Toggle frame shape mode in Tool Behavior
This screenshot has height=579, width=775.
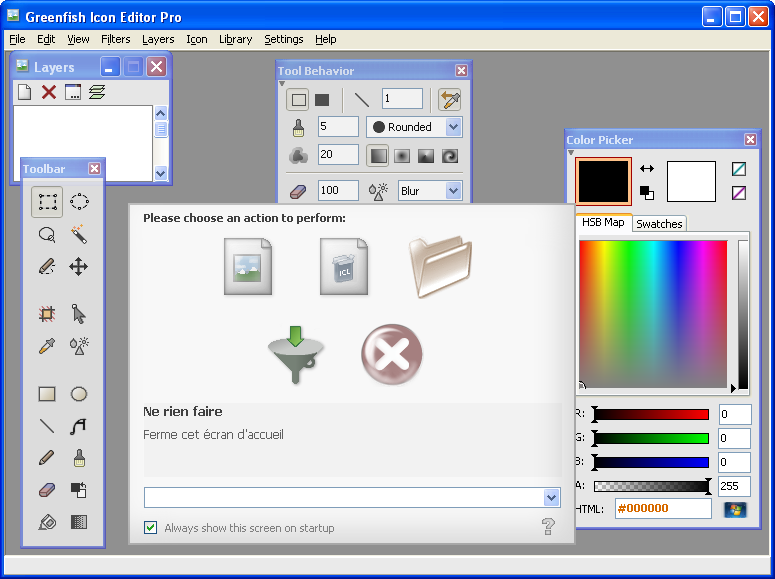[x=298, y=99]
